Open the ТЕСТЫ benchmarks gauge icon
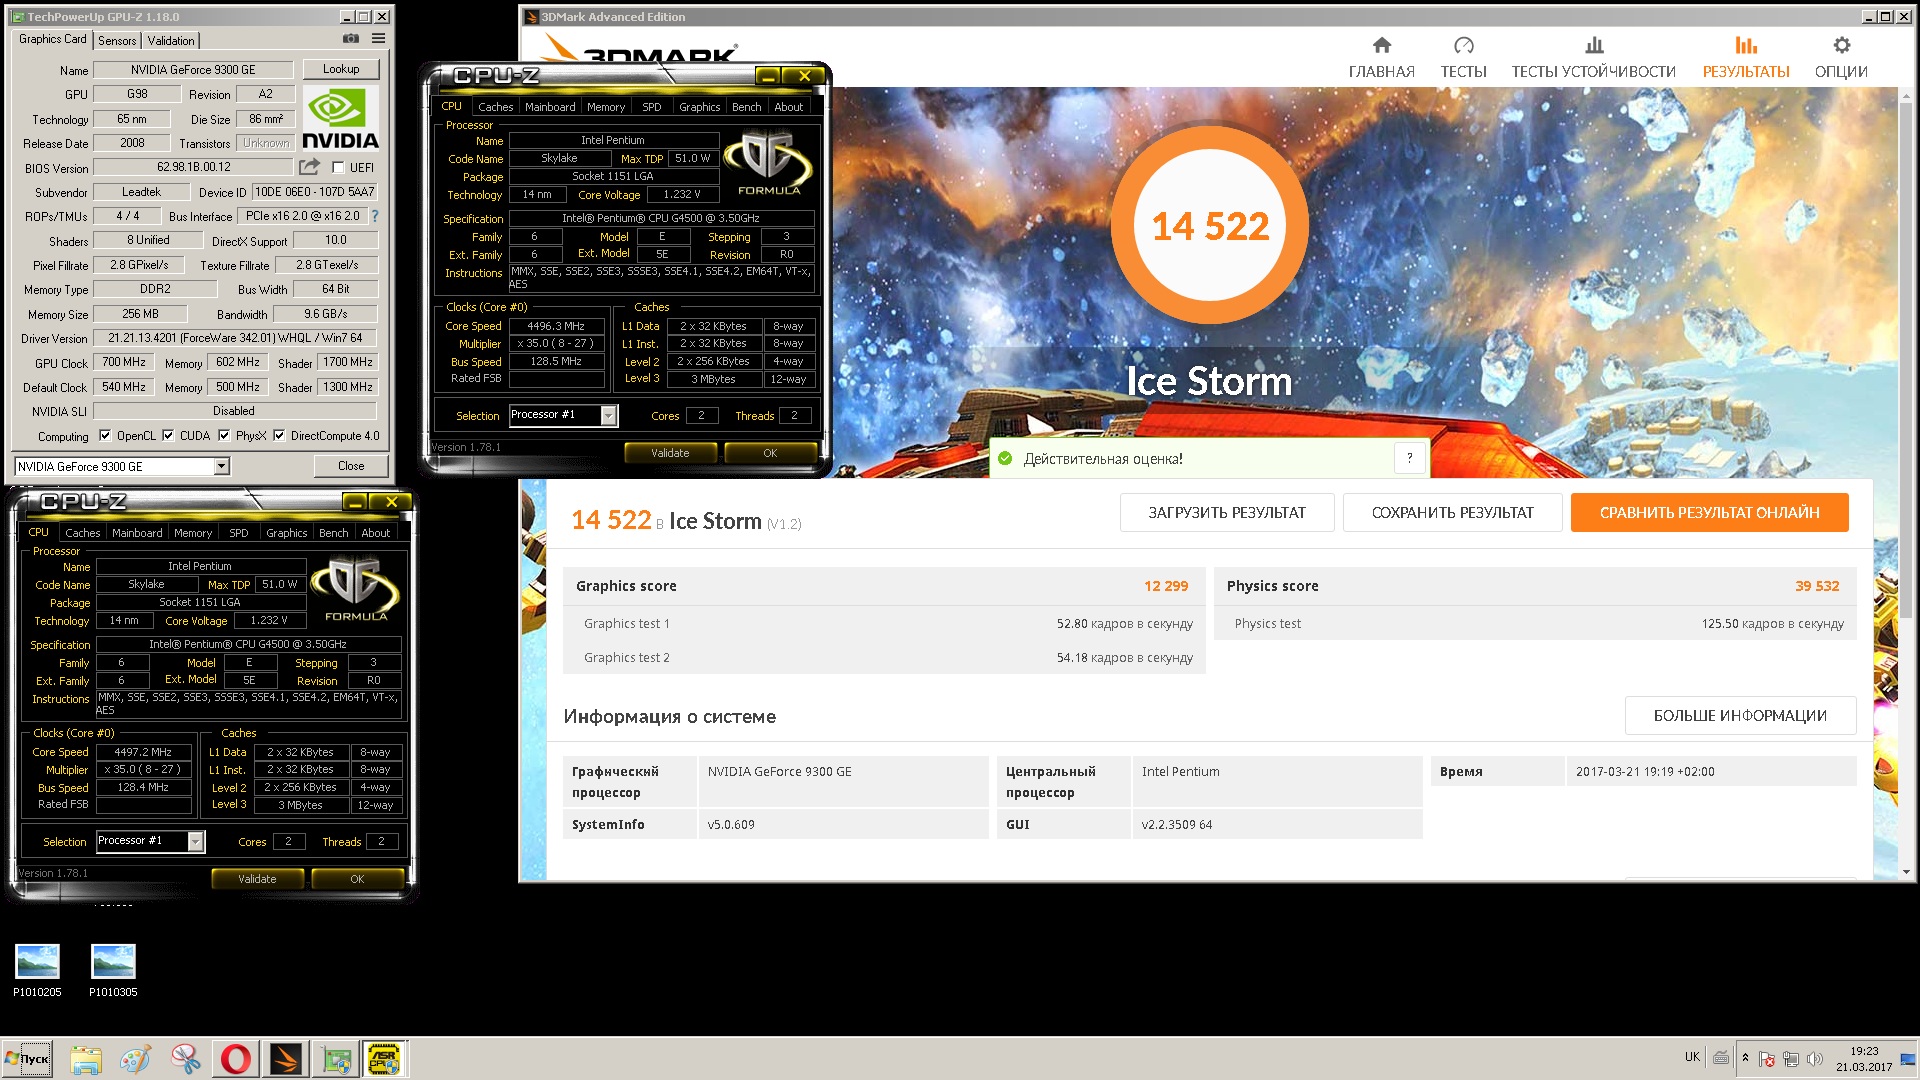Viewport: 1920px width, 1080px height. tap(1463, 45)
